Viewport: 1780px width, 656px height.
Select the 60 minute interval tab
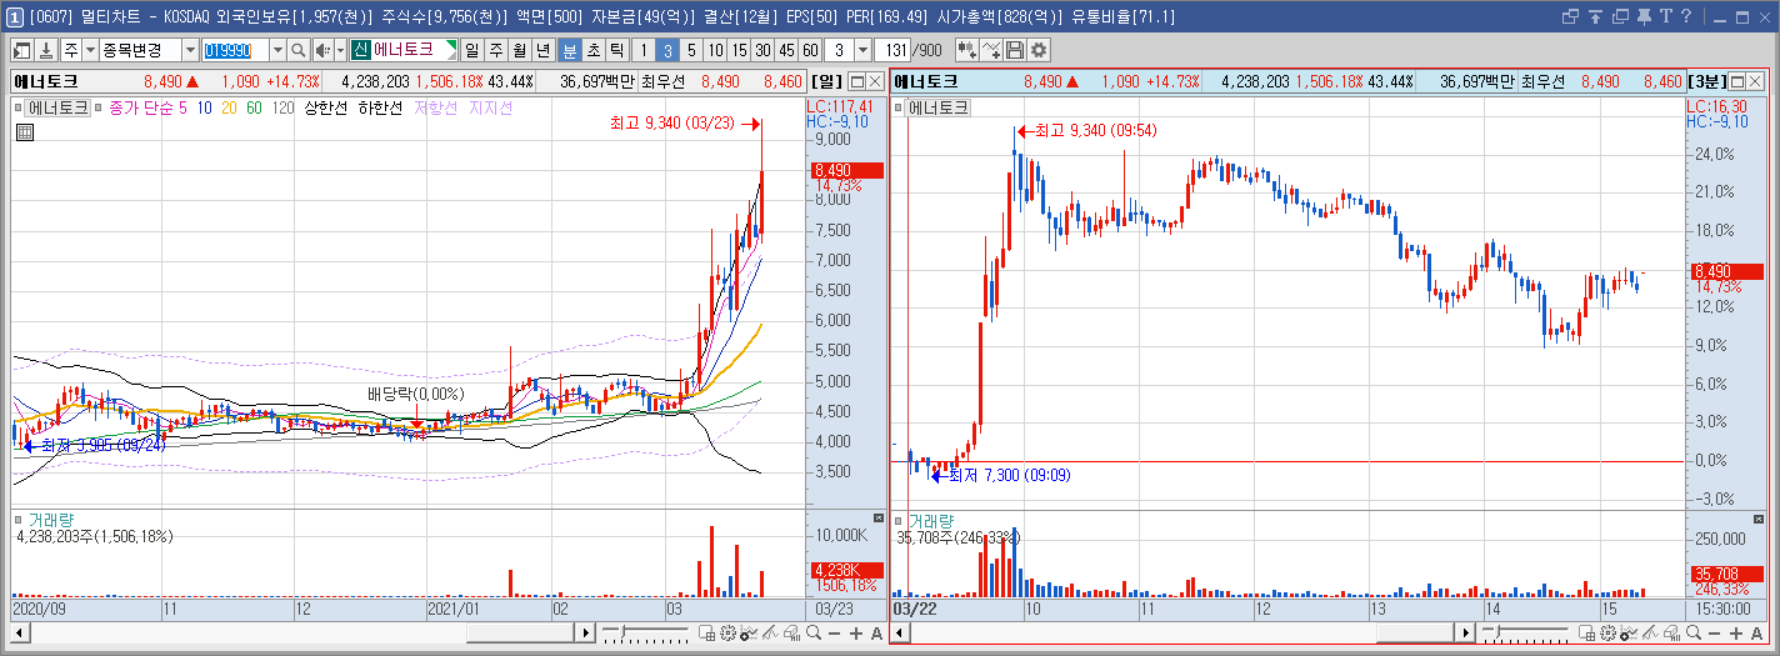[x=810, y=50]
